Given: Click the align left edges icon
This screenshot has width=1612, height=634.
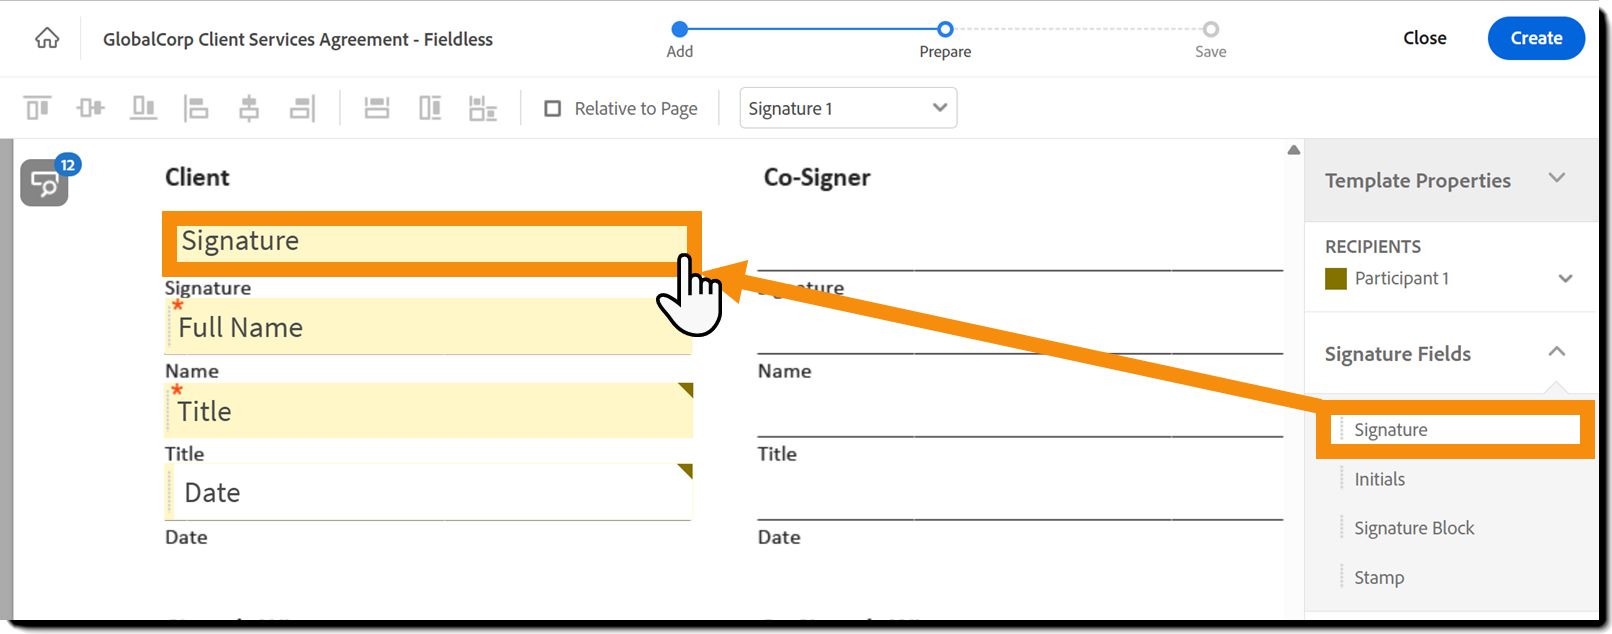Looking at the screenshot, I should point(196,108).
